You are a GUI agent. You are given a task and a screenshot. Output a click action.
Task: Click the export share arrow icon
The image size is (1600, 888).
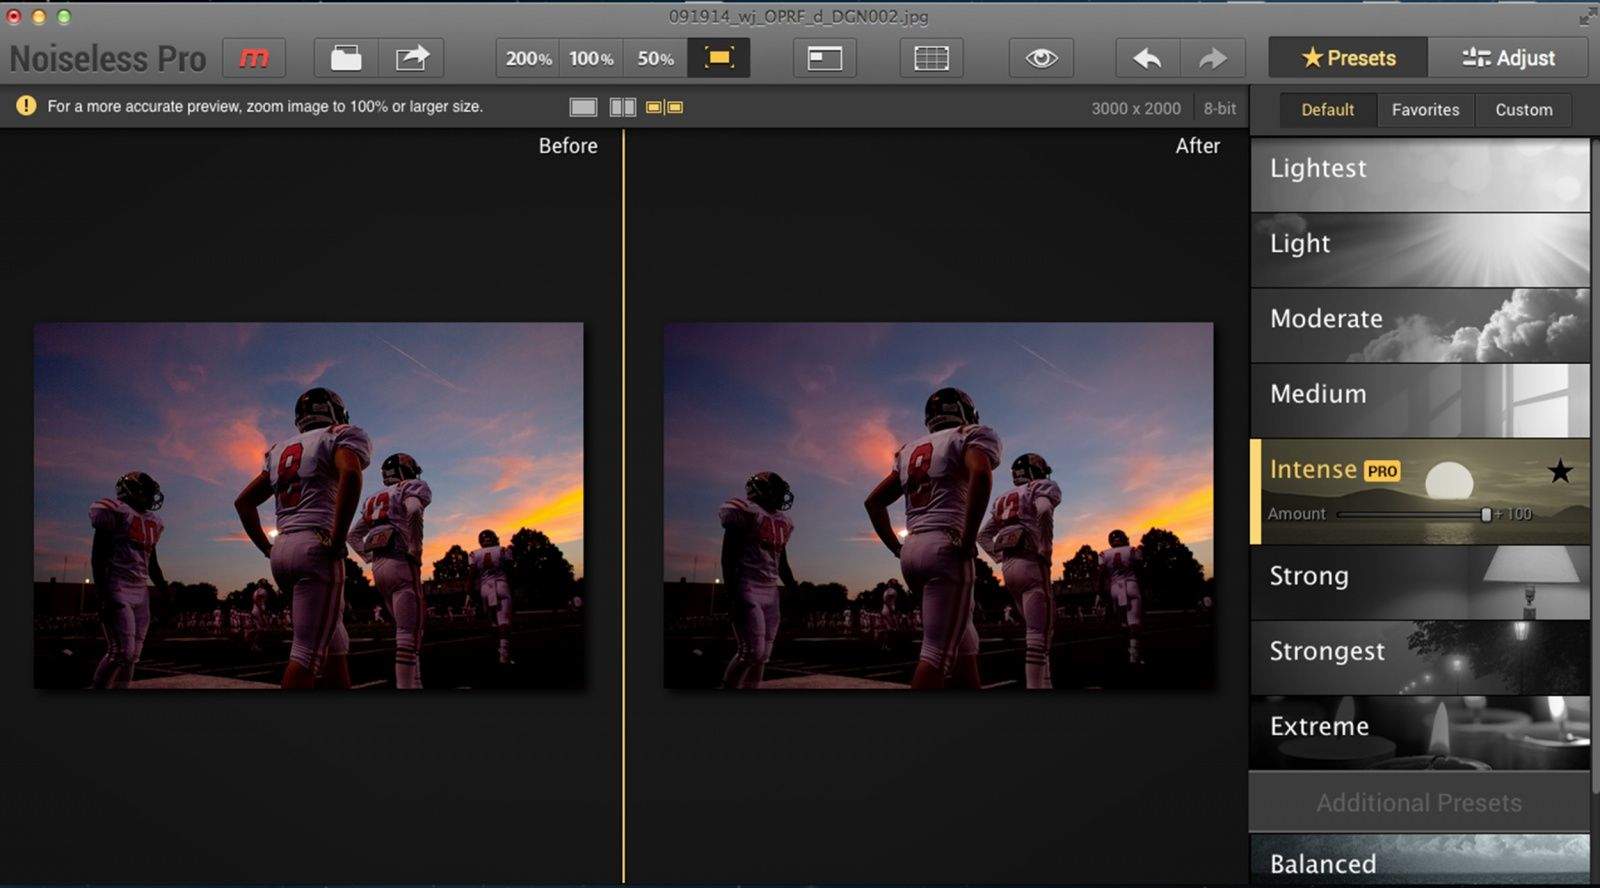tap(411, 58)
